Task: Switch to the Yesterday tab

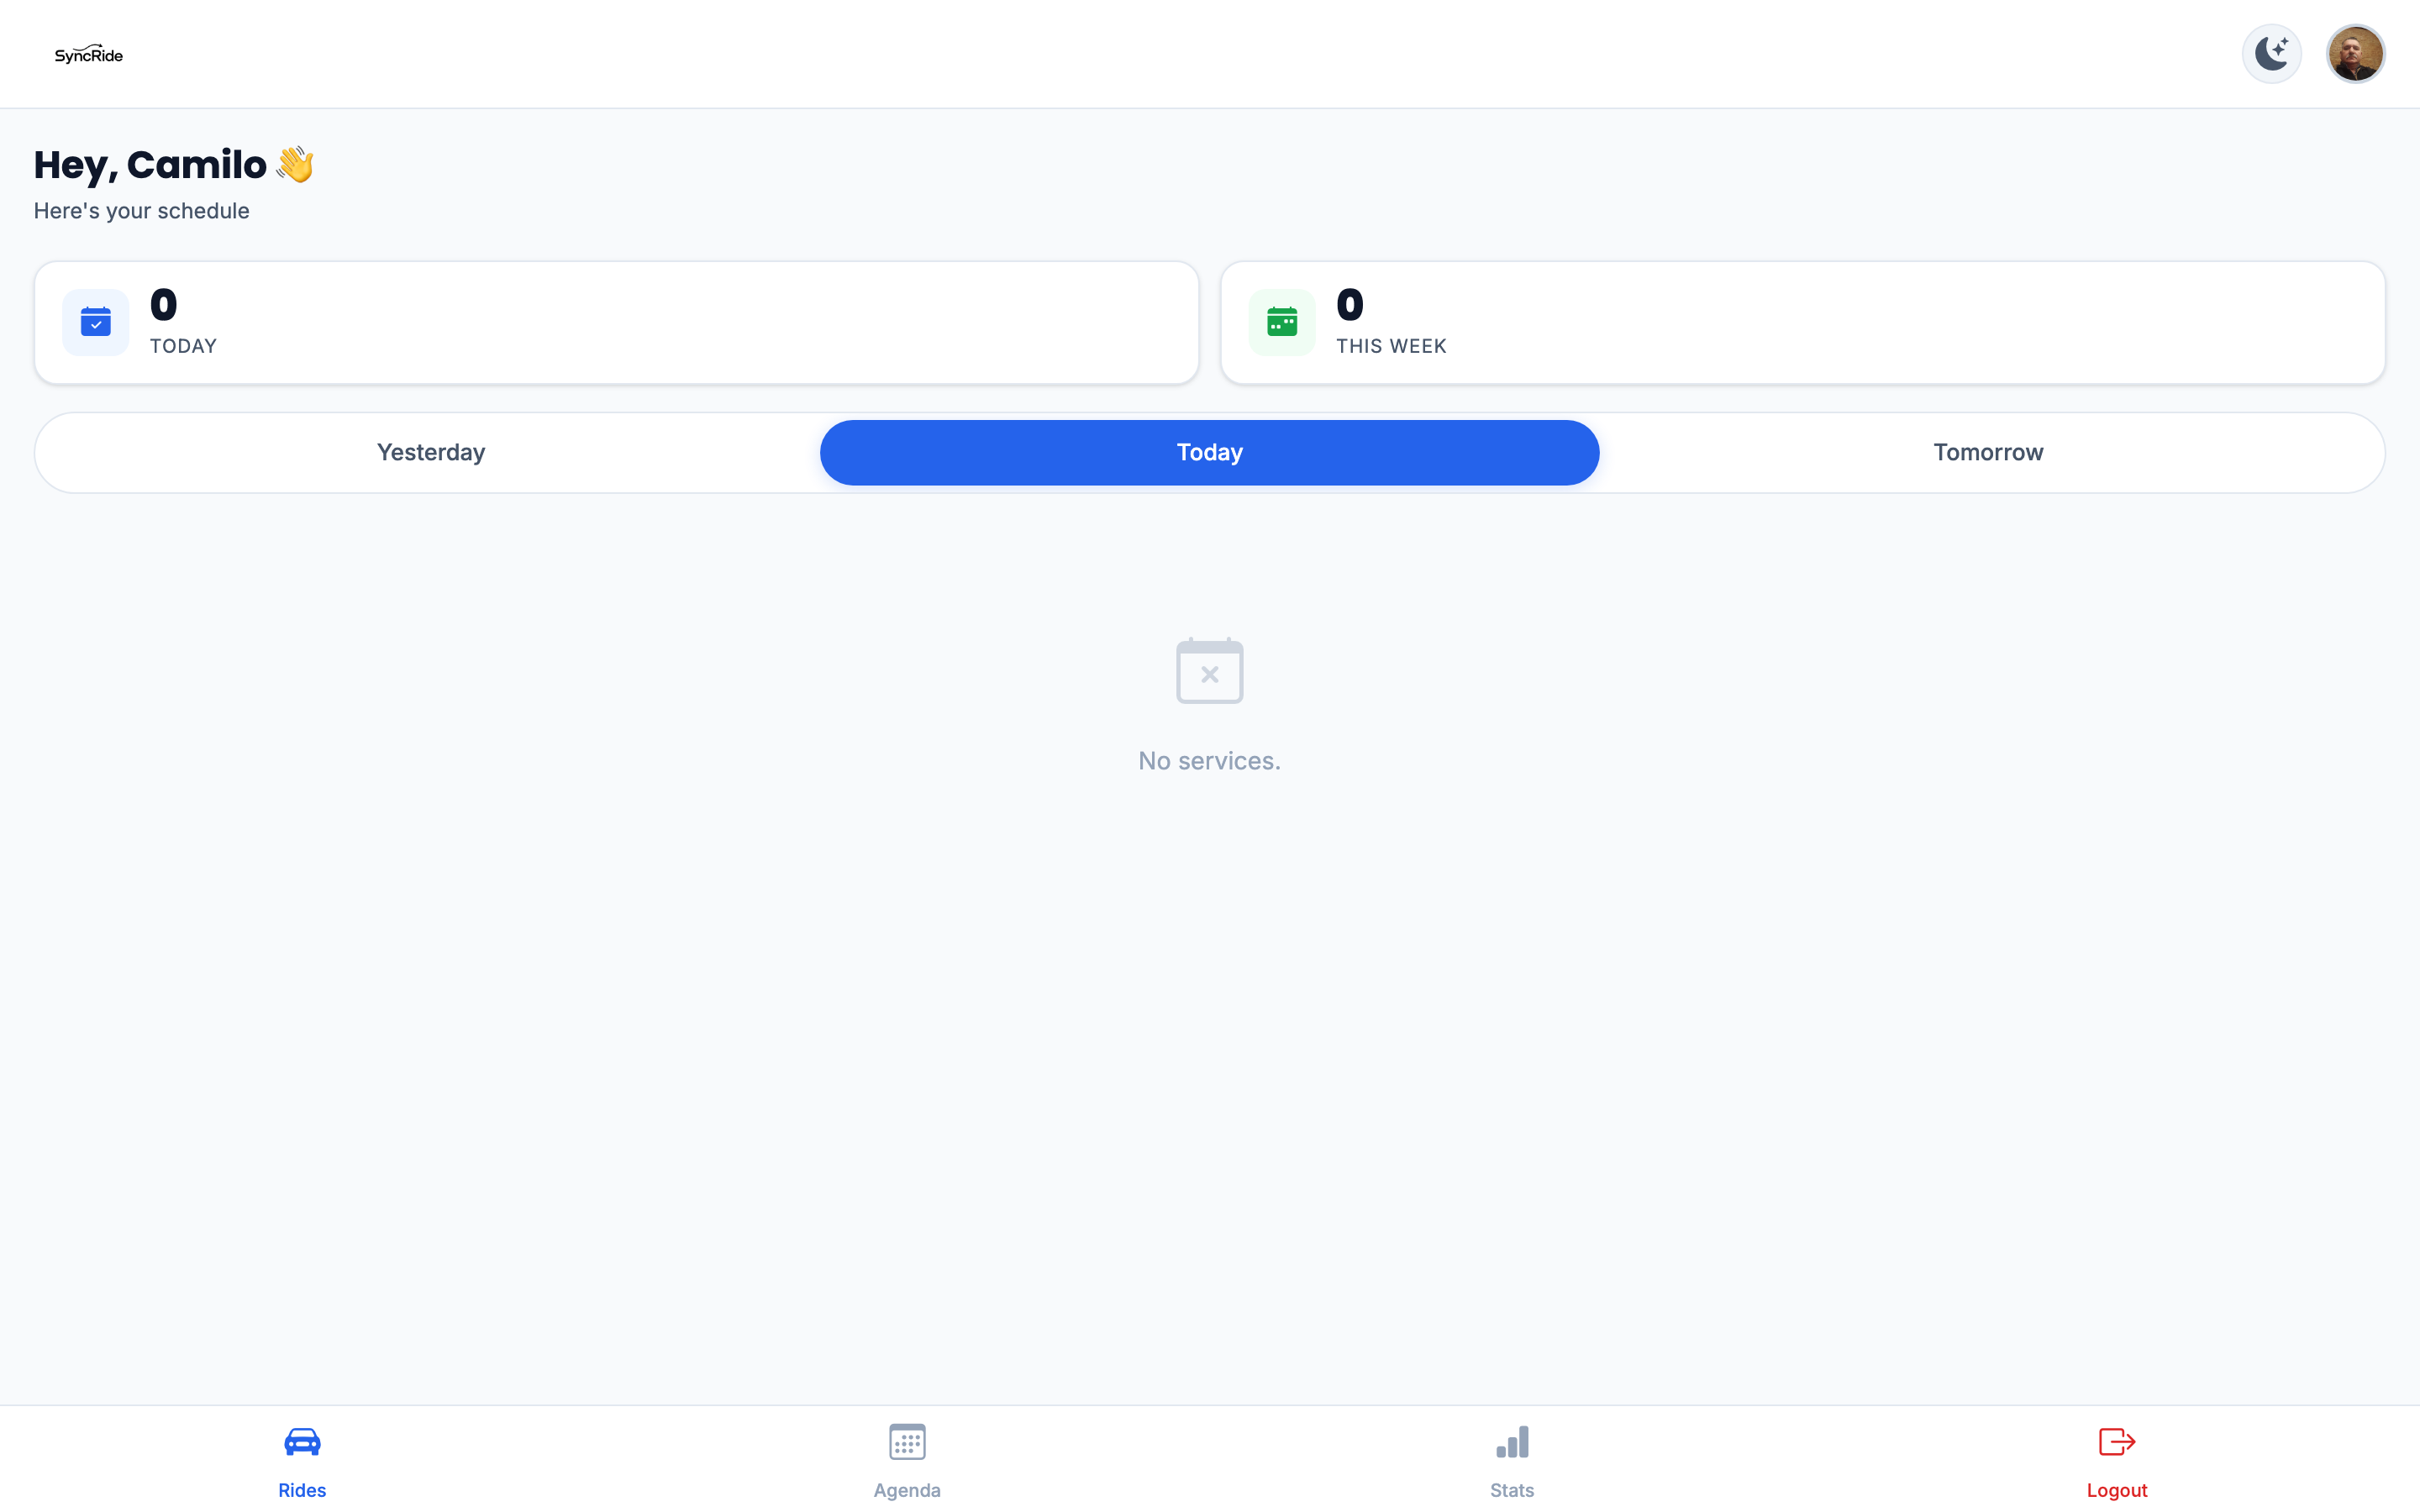Action: [431, 452]
